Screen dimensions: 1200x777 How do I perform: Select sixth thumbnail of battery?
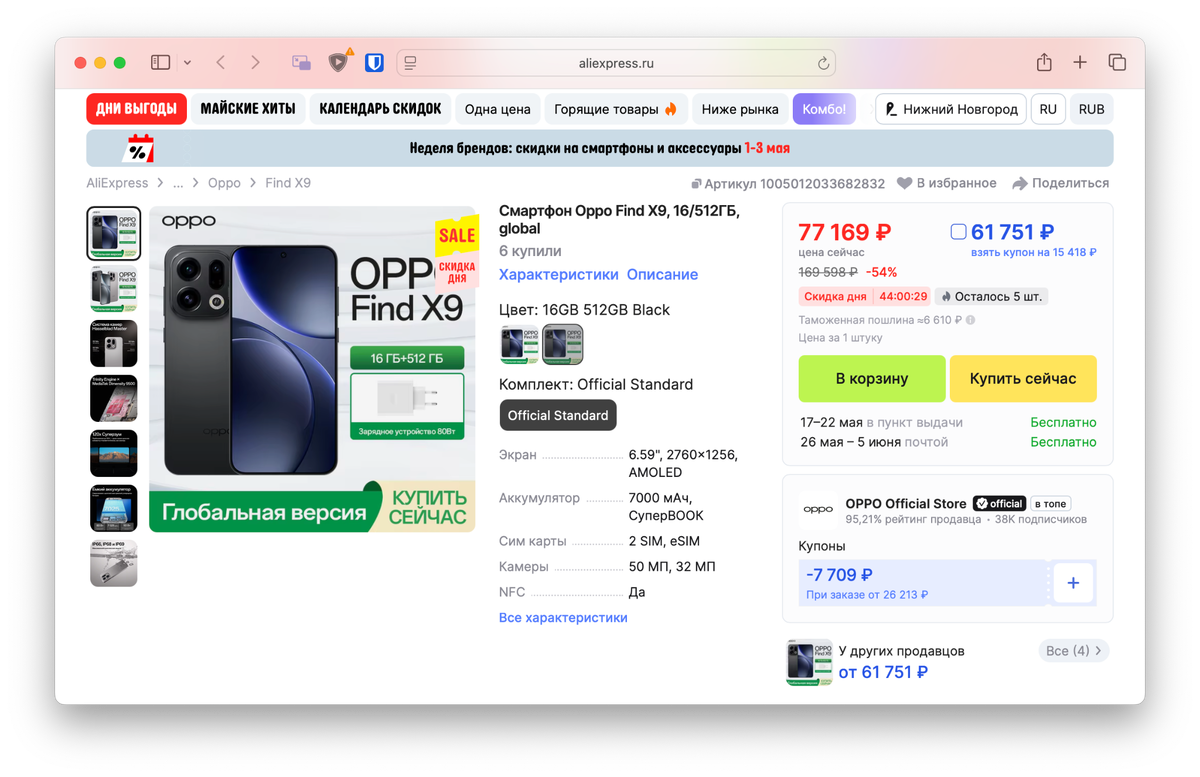[113, 508]
